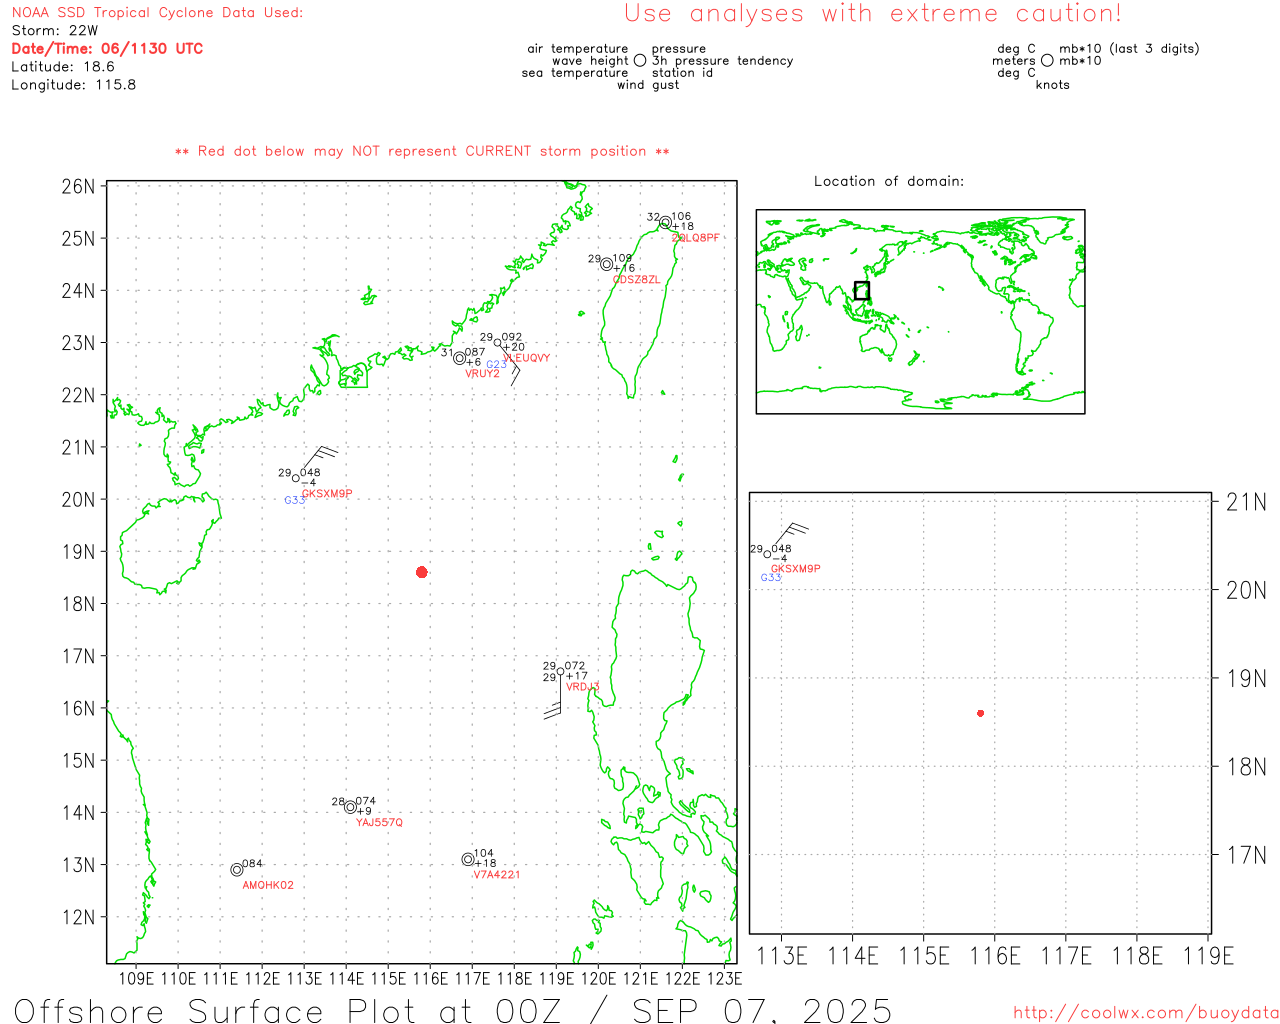Click the legend circle next to 'wave height'
The width and height of the screenshot is (1280, 1024).
click(640, 60)
